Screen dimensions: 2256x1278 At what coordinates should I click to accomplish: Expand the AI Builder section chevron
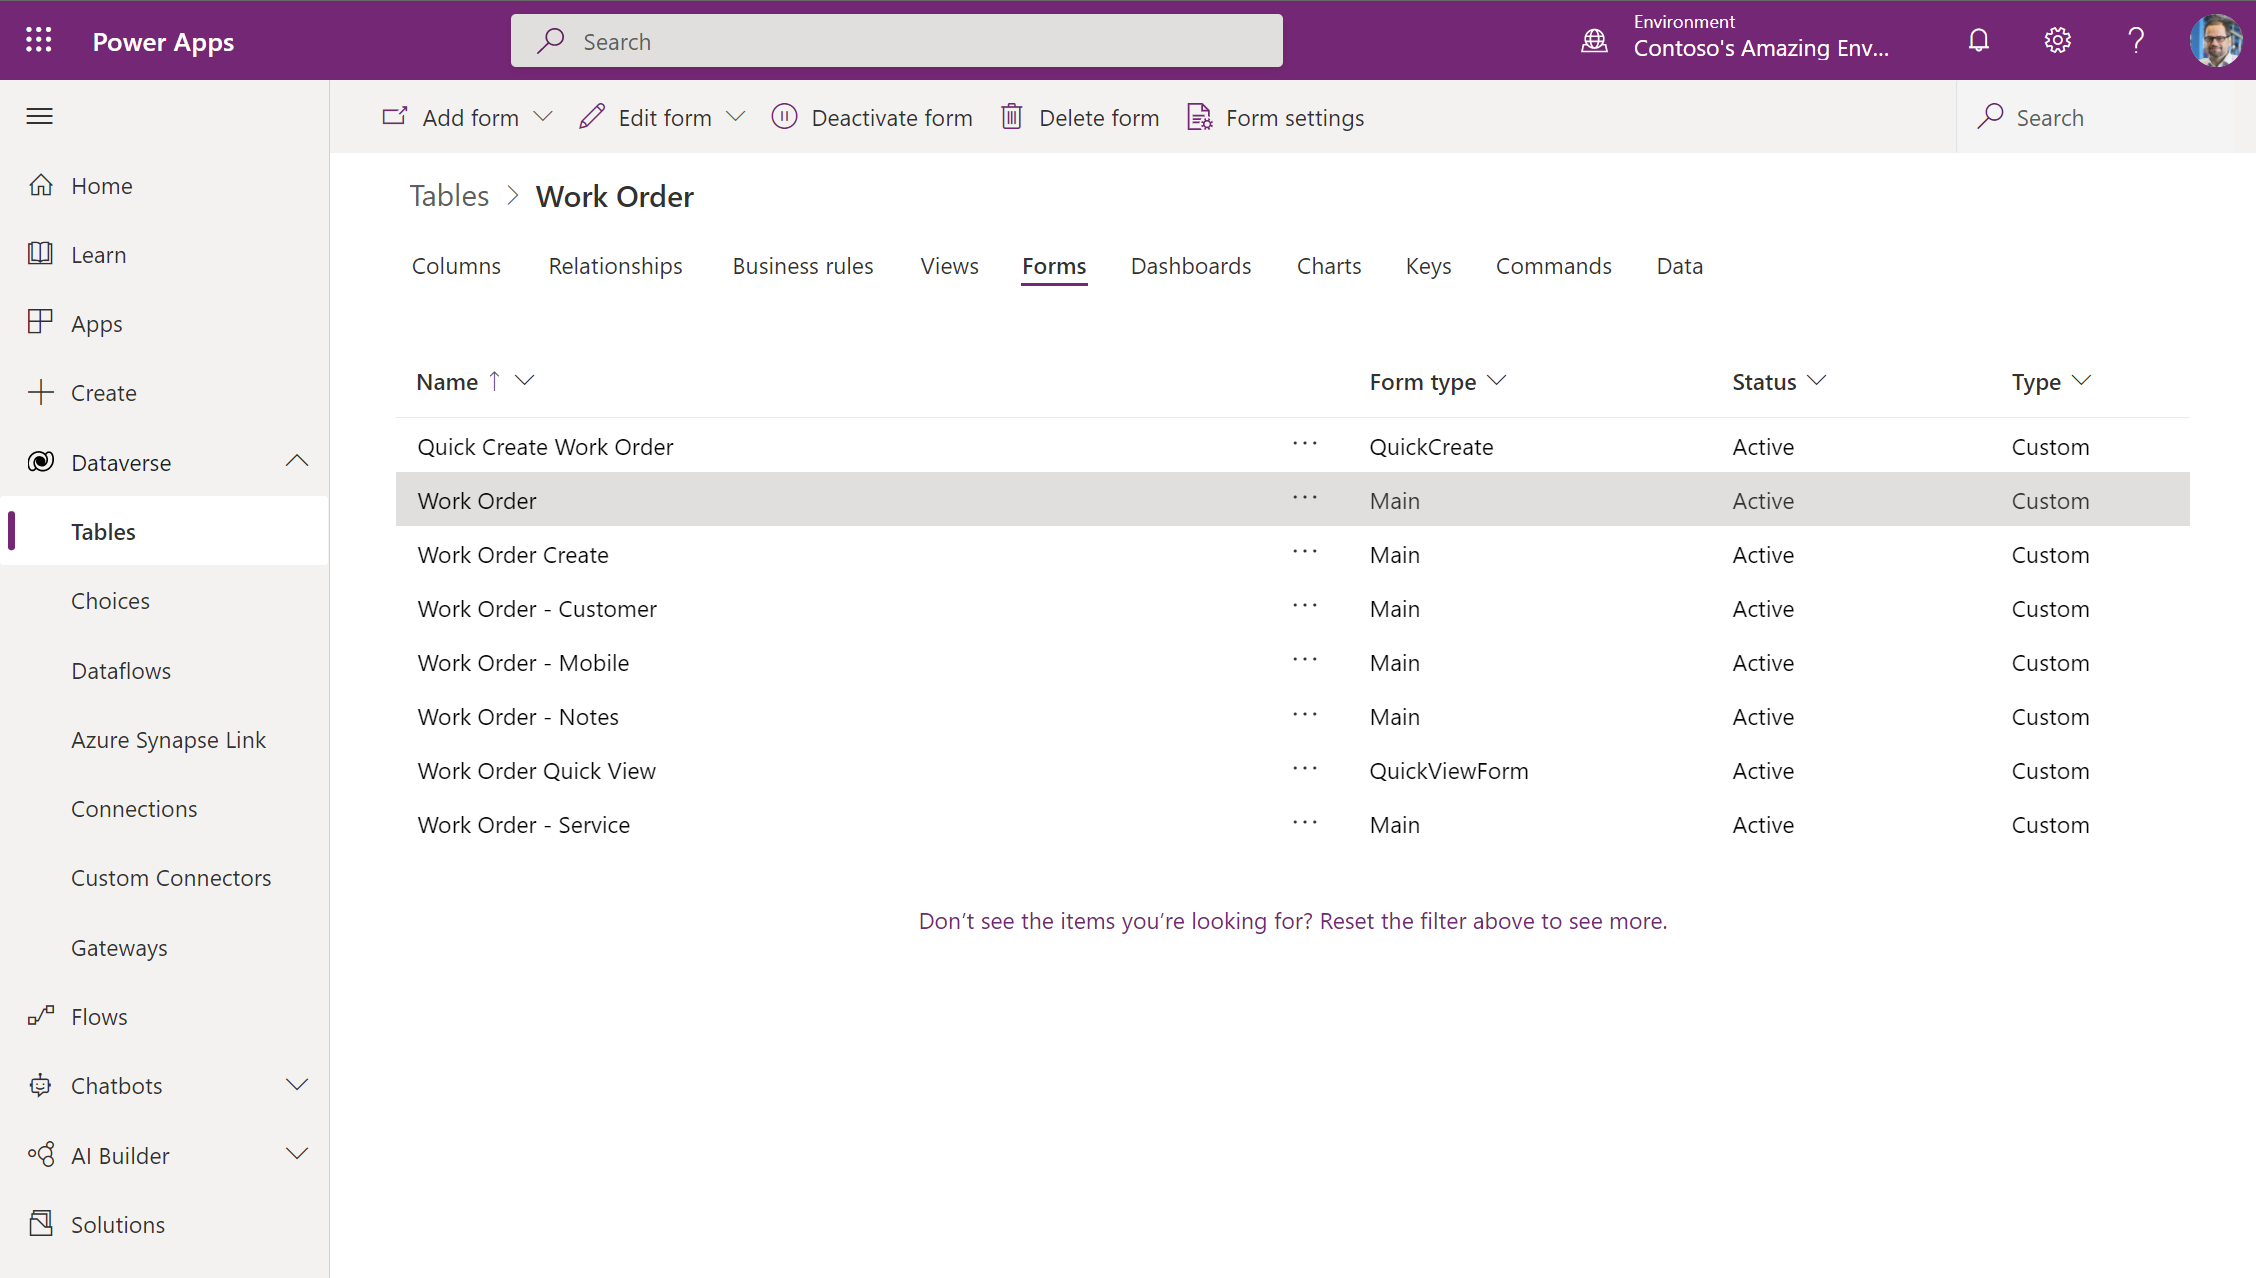[x=297, y=1154]
